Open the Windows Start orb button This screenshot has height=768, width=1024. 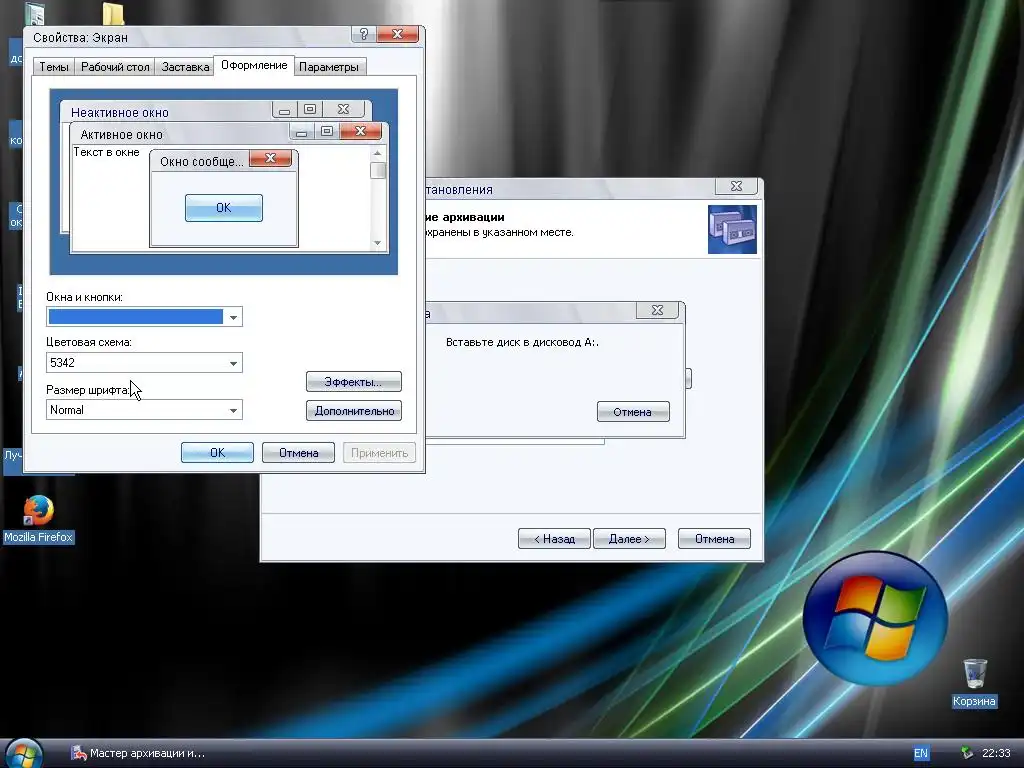click(x=24, y=754)
